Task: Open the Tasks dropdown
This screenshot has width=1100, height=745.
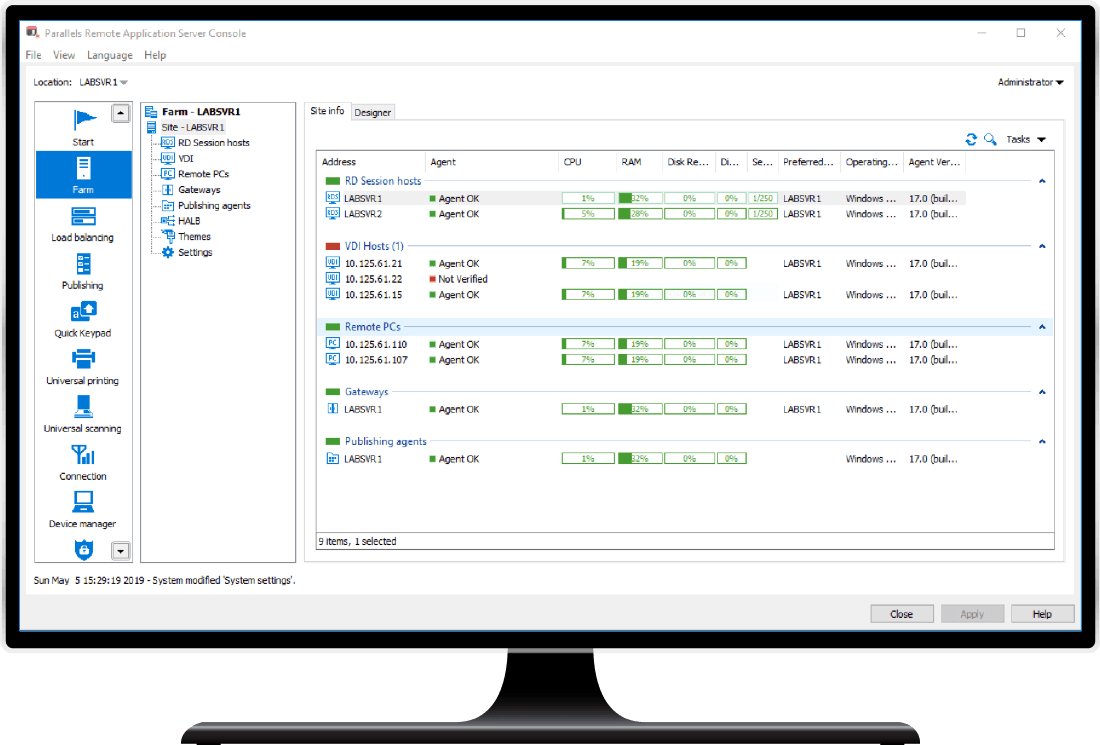Action: (1025, 140)
